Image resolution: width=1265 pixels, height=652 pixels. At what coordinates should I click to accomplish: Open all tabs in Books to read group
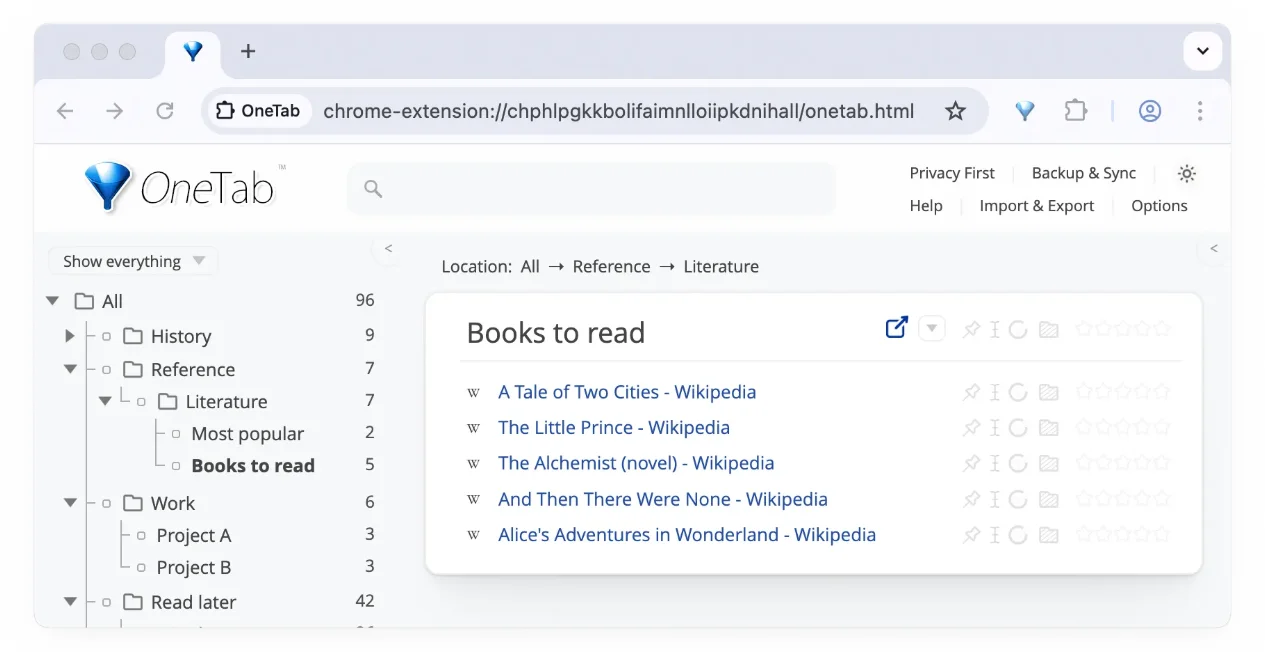pos(896,328)
